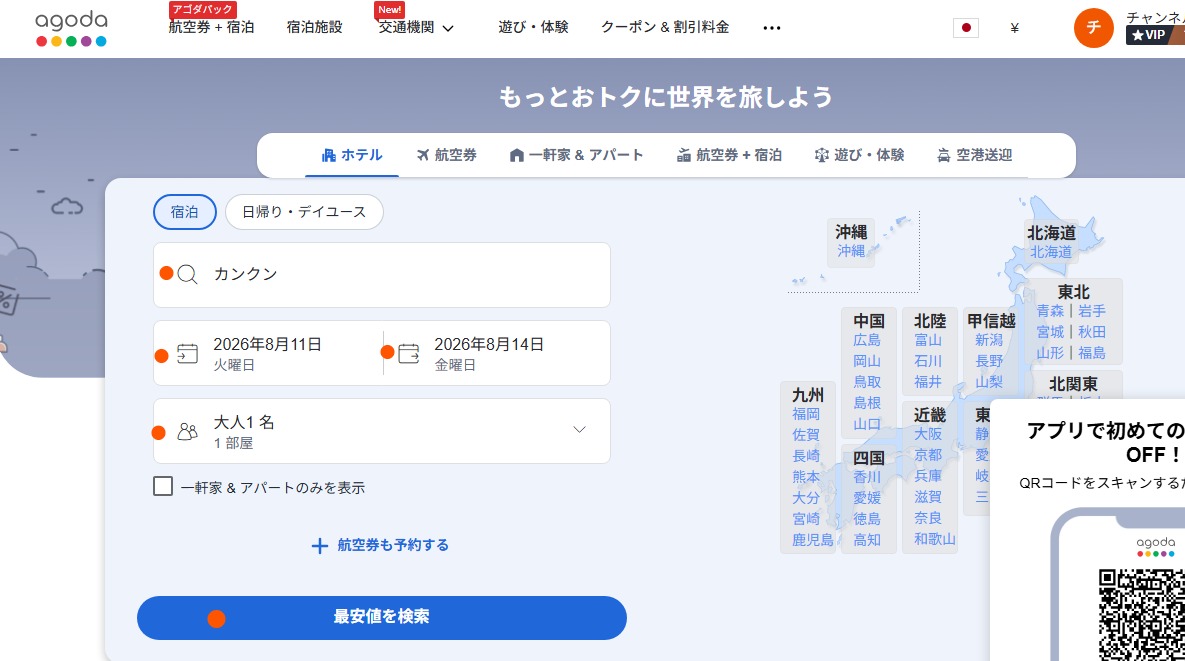Select 福島 in 東北 region
This screenshot has height=661, width=1185.
pos(1091,353)
